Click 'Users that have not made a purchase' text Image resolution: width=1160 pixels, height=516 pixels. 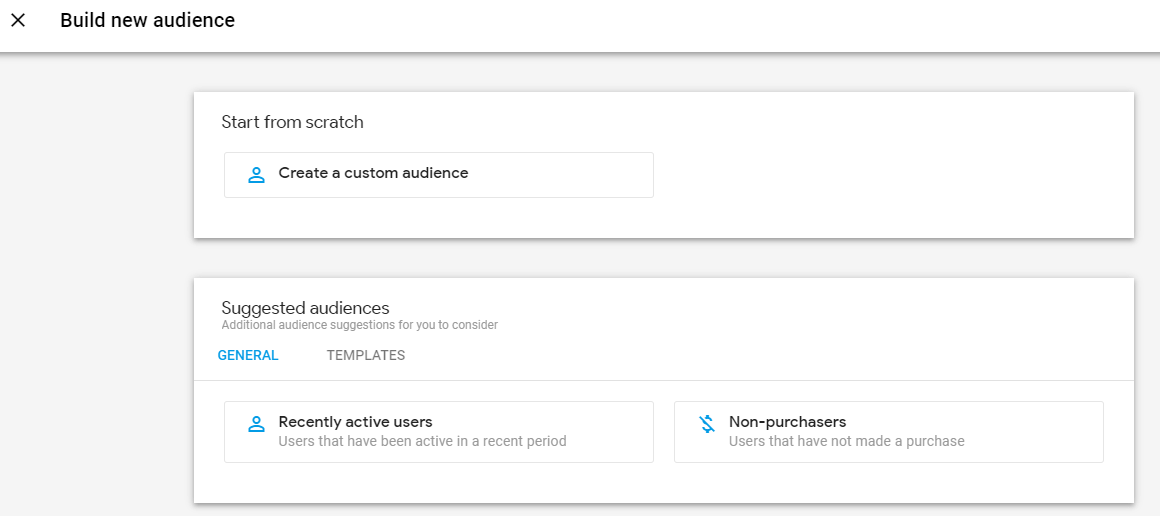(846, 441)
